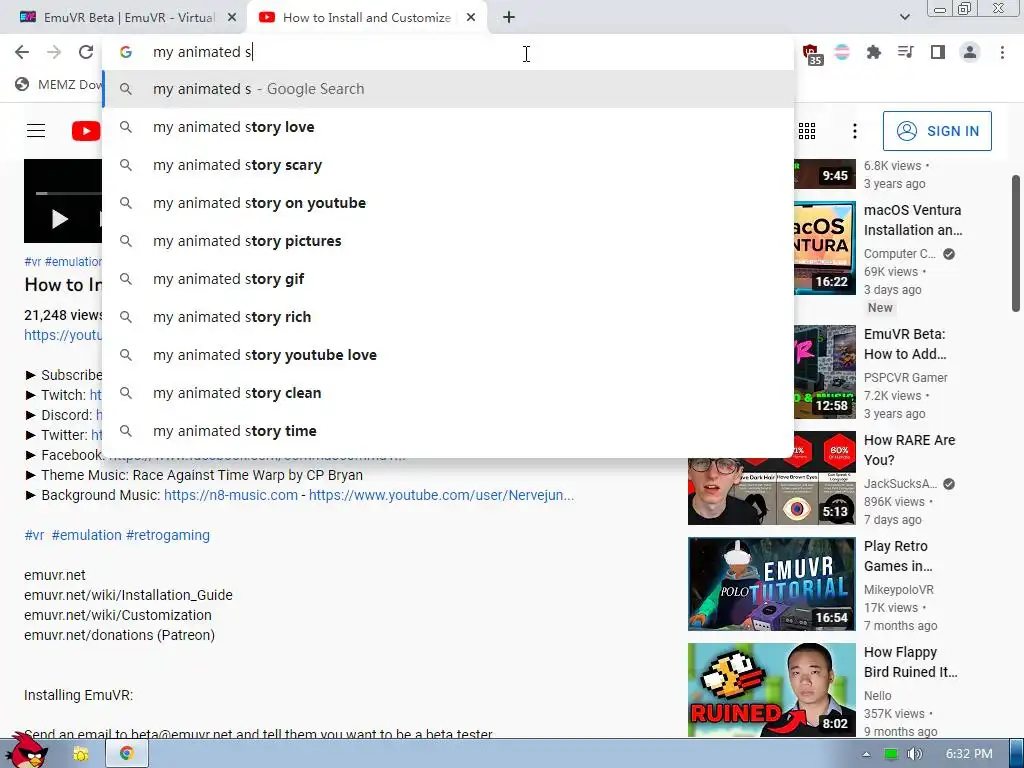Open the media control playlist icon
The height and width of the screenshot is (768, 1024).
(905, 52)
